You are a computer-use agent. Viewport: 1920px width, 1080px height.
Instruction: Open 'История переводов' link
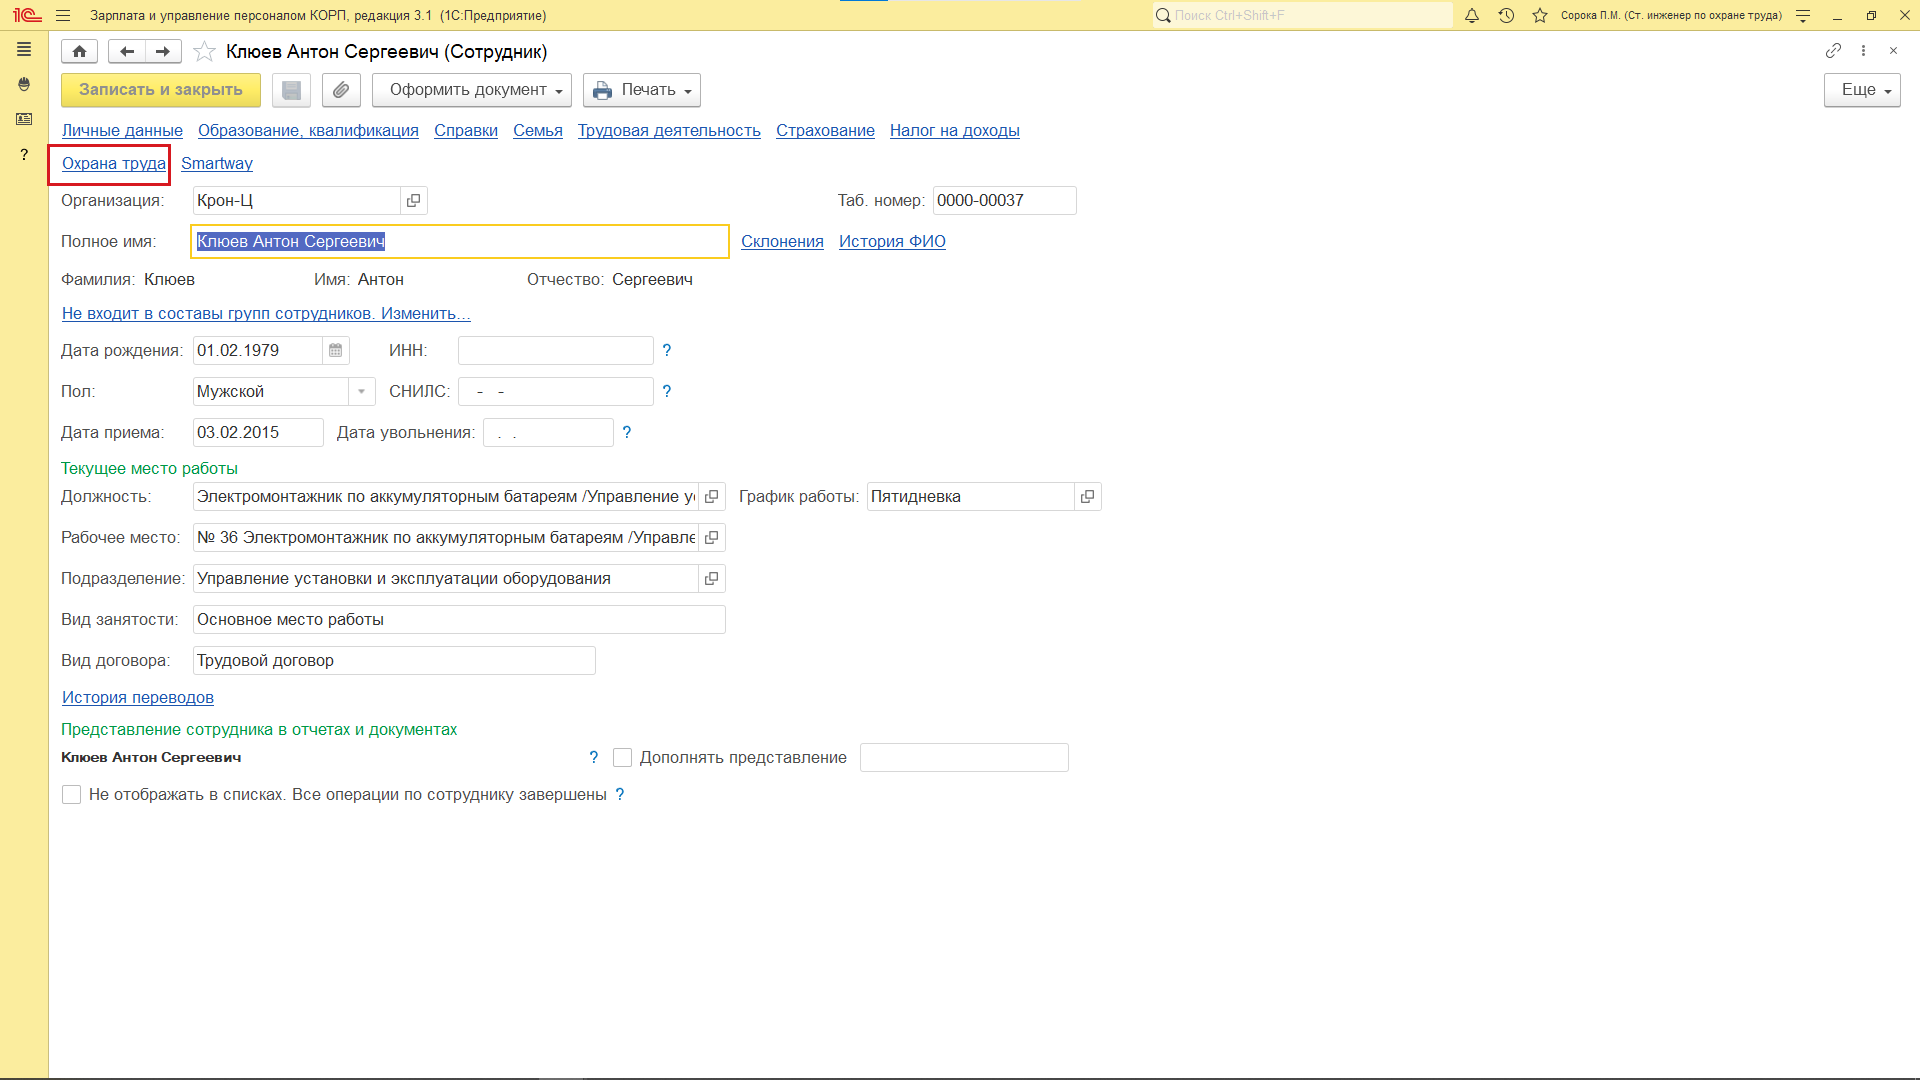pyautogui.click(x=138, y=698)
